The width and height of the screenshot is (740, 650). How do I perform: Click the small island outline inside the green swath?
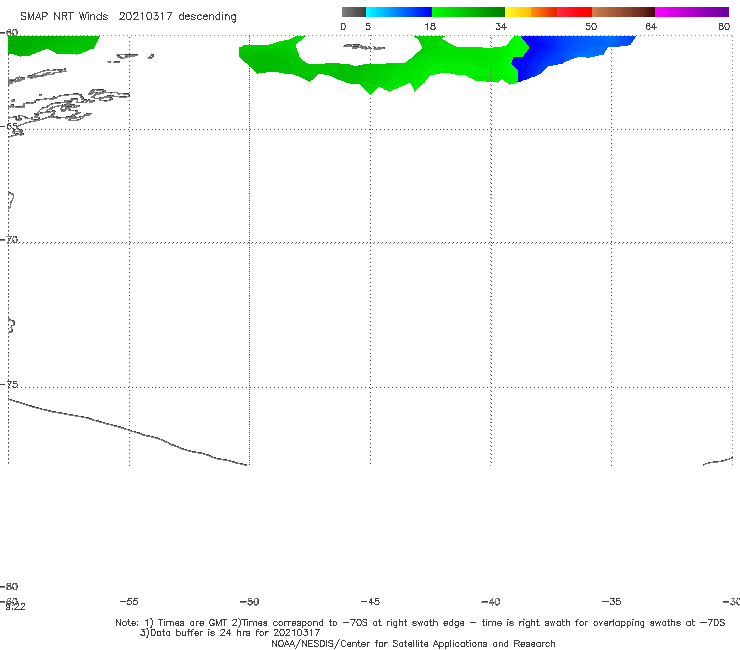[x=363, y=47]
